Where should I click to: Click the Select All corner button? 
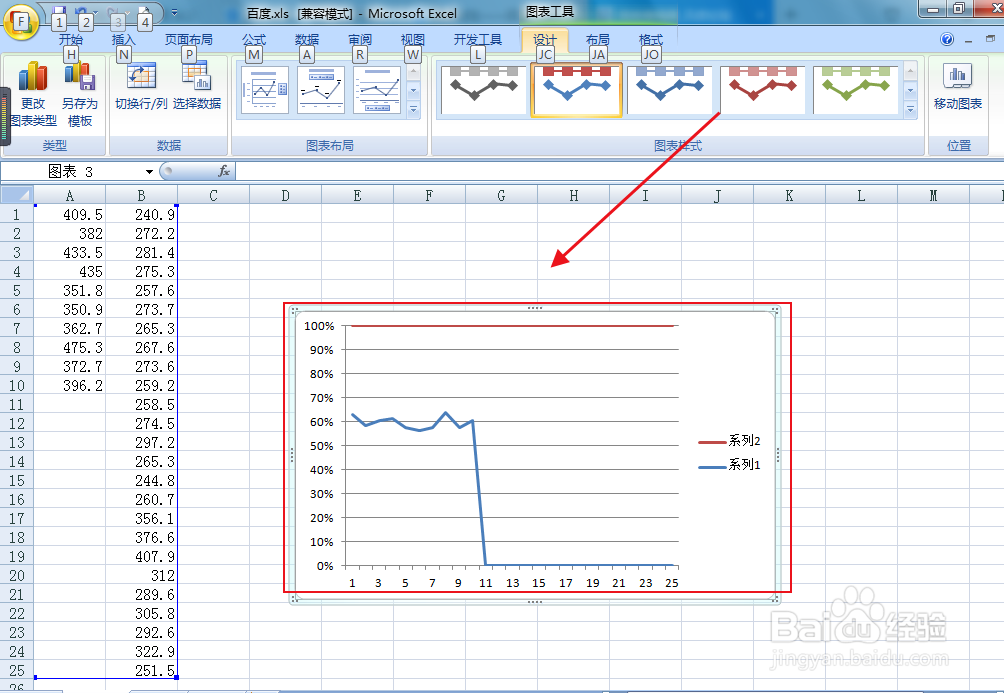(x=17, y=195)
